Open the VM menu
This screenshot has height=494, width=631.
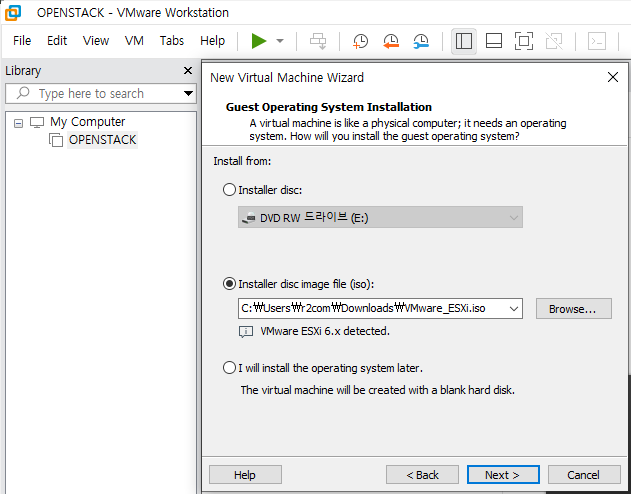click(x=134, y=41)
